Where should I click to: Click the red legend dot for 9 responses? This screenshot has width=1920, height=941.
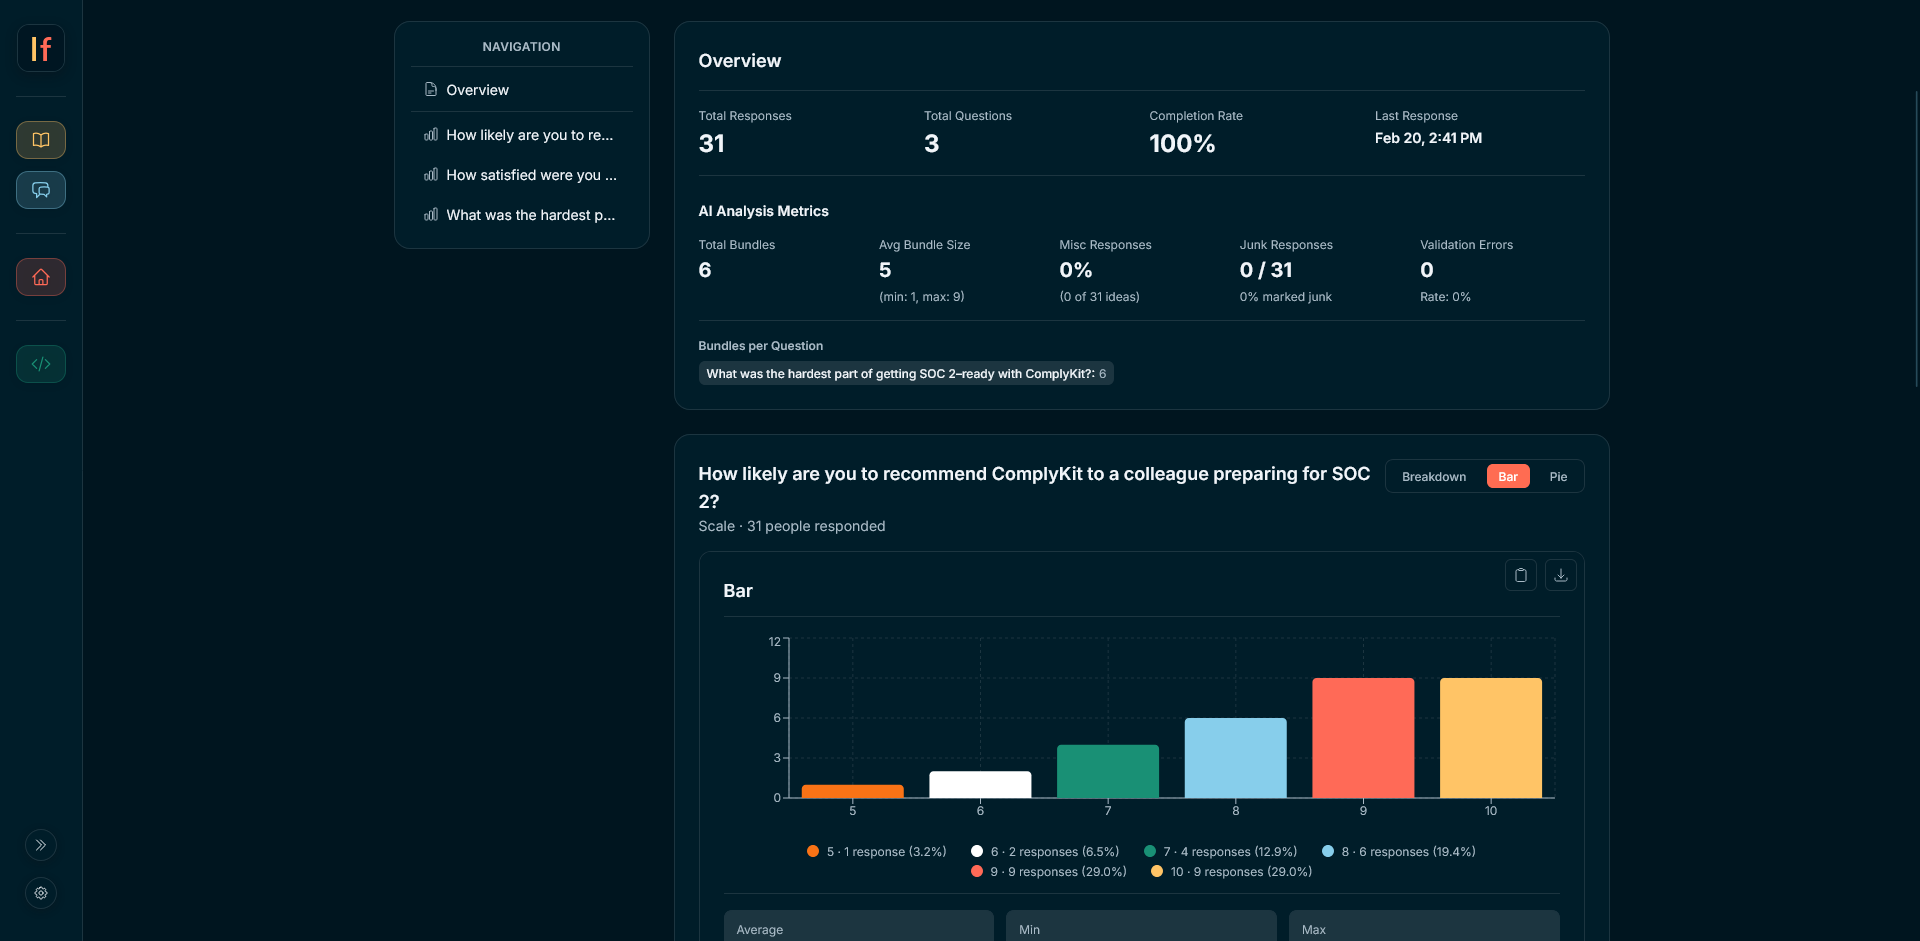(x=976, y=871)
